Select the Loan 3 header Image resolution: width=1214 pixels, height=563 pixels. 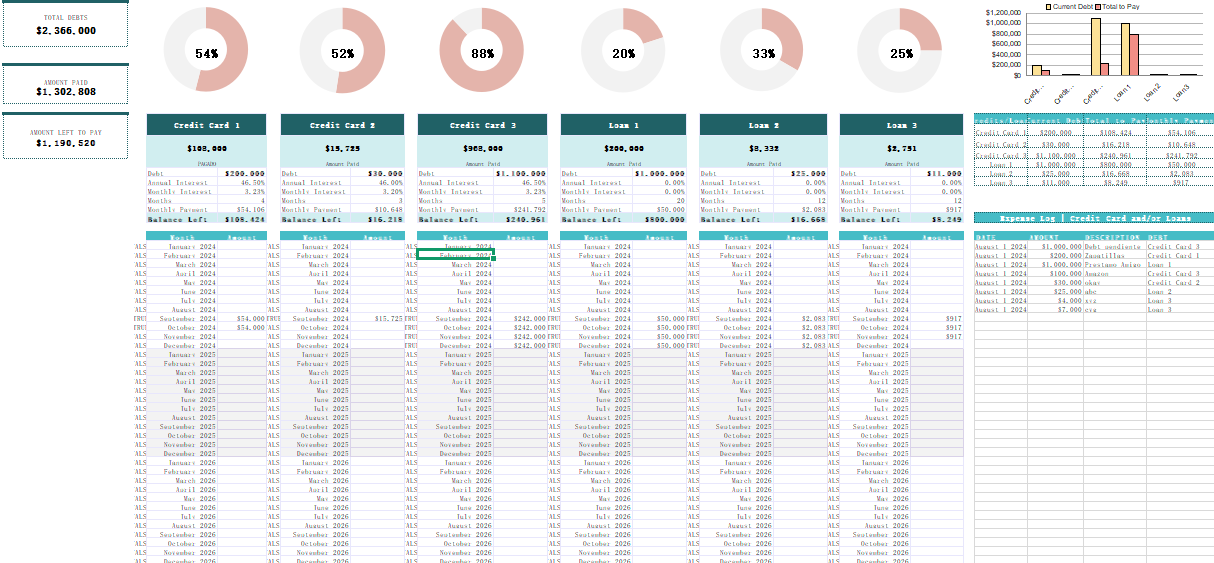(901, 125)
